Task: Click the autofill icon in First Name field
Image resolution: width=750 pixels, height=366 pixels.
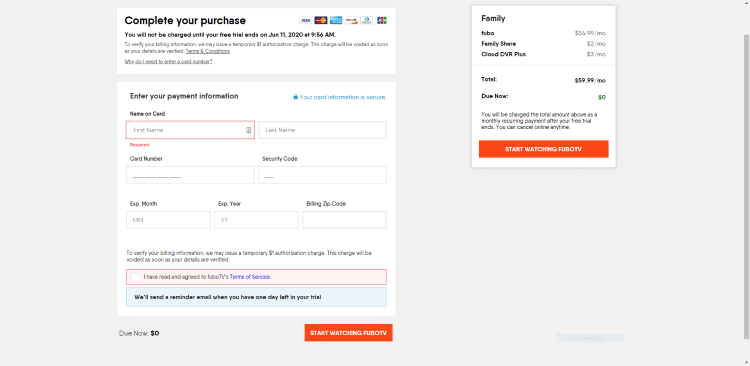Action: point(249,130)
